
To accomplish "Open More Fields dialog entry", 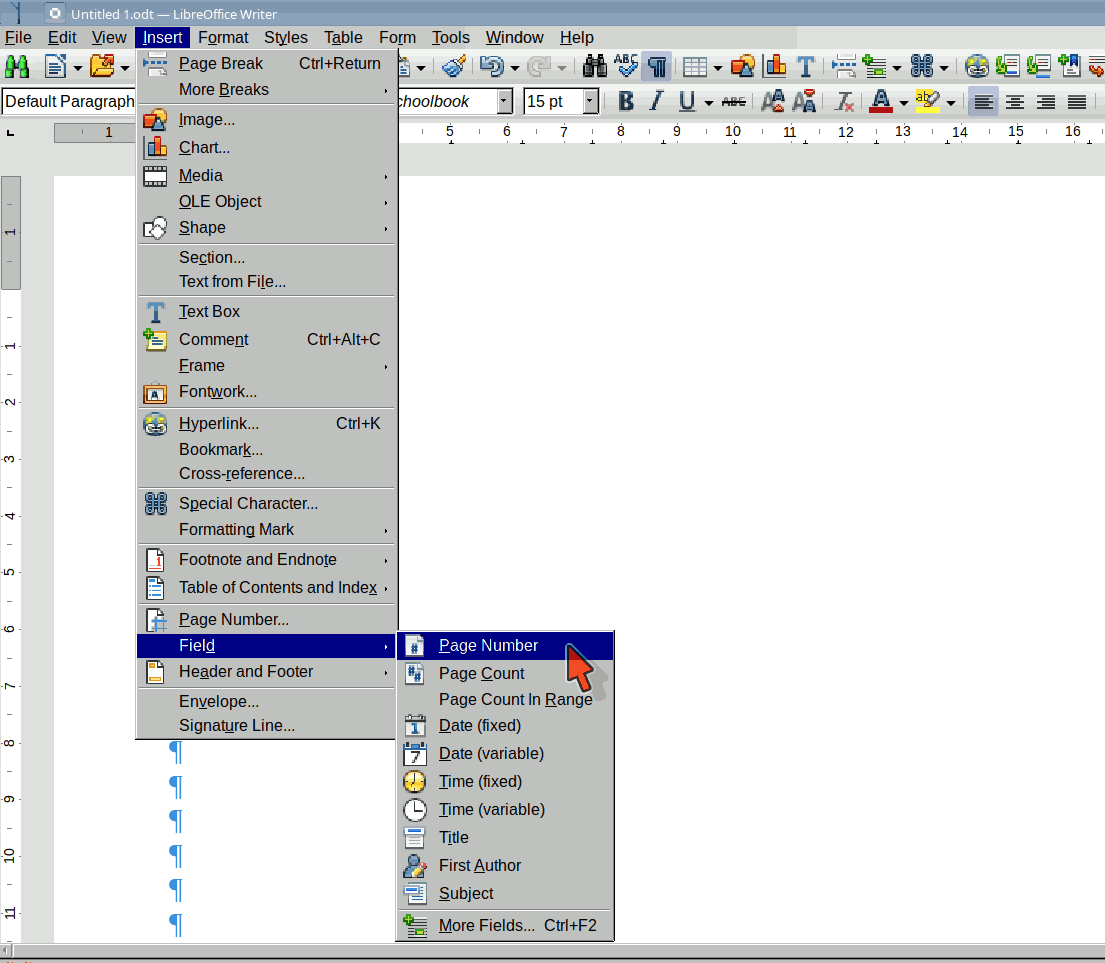I will pos(486,925).
